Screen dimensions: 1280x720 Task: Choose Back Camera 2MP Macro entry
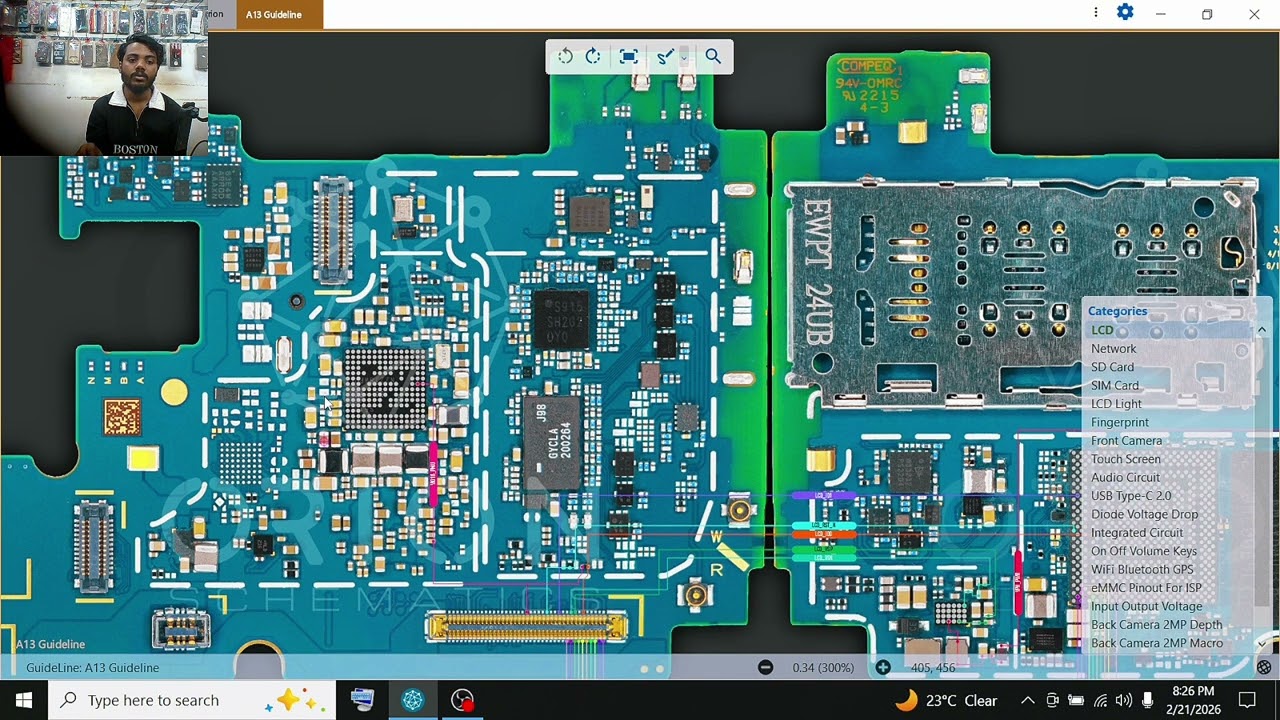click(x=1156, y=643)
